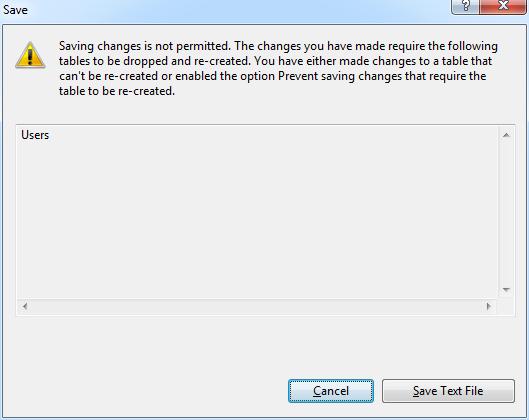
Task: Click the horizontal scrollbar track of table list
Action: click(x=257, y=306)
